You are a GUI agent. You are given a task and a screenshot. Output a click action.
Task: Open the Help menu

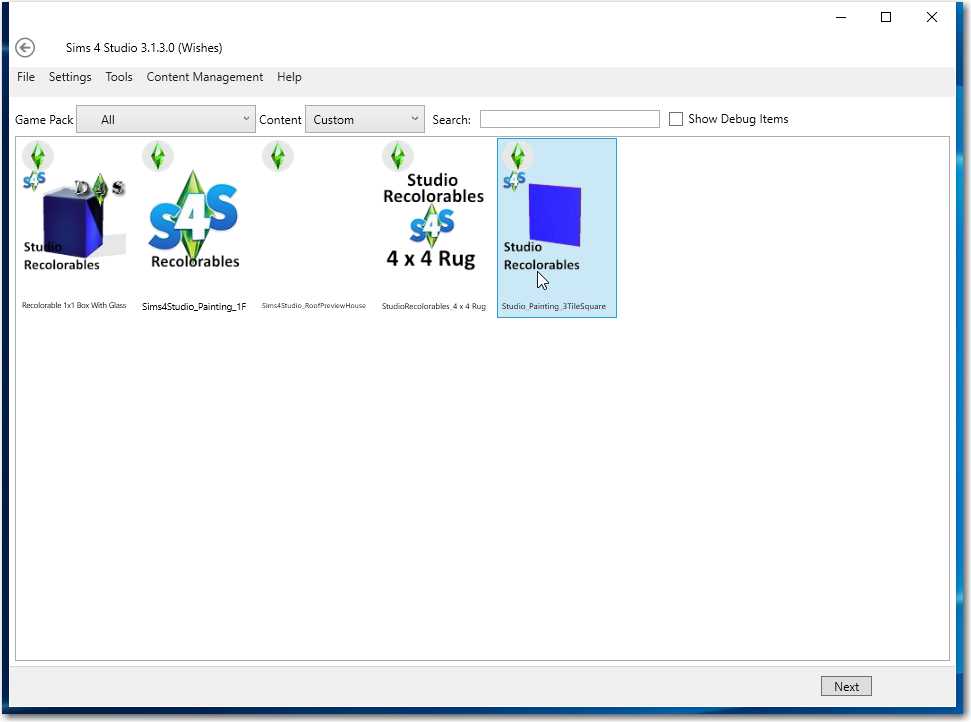[289, 77]
